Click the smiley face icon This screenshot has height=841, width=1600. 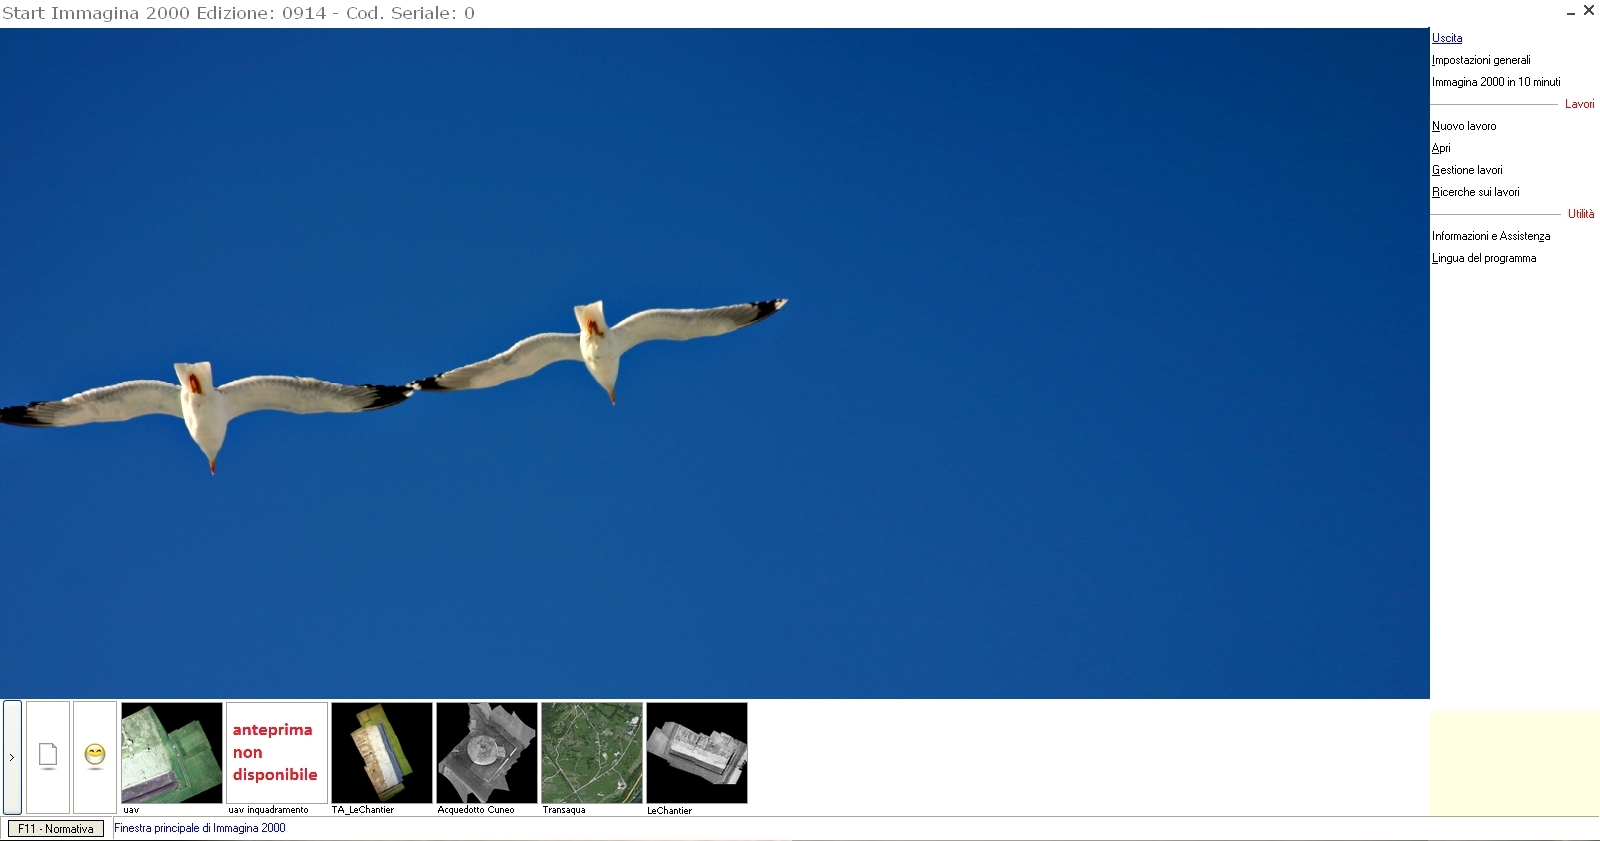coord(95,755)
